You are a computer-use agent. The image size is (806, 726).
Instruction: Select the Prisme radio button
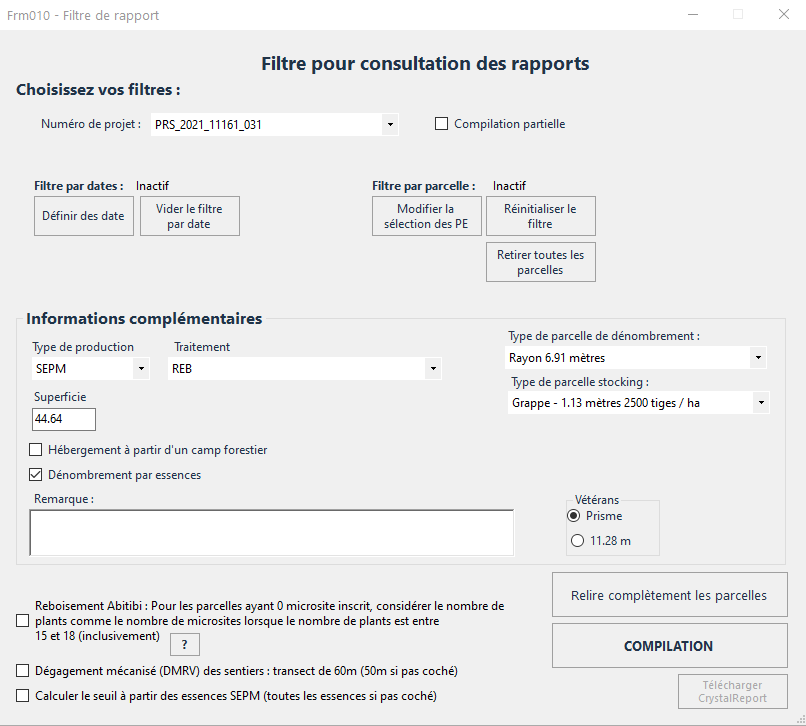574,516
